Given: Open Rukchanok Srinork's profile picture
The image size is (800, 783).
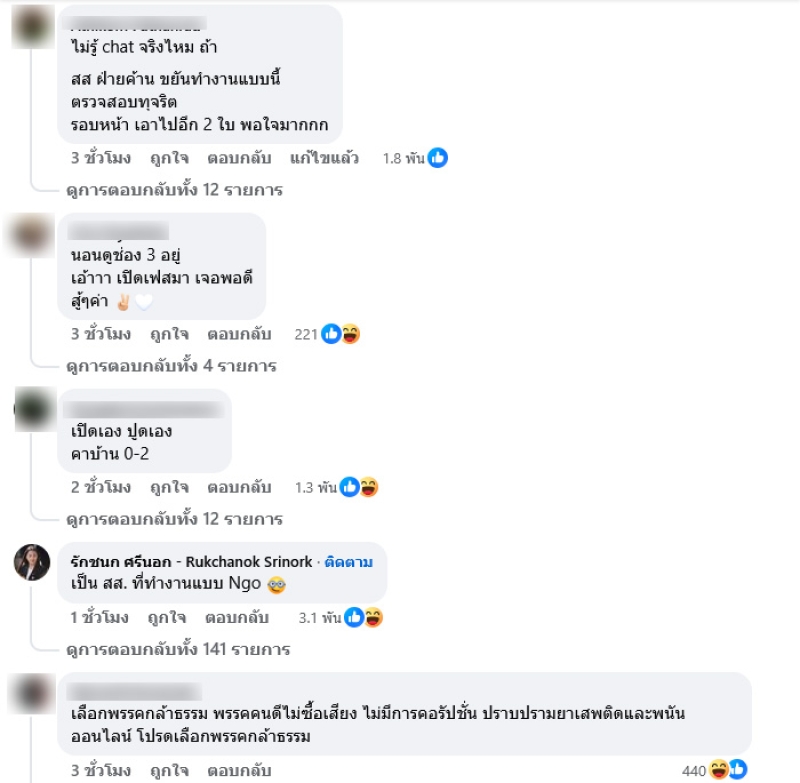Looking at the screenshot, I should (x=32, y=563).
